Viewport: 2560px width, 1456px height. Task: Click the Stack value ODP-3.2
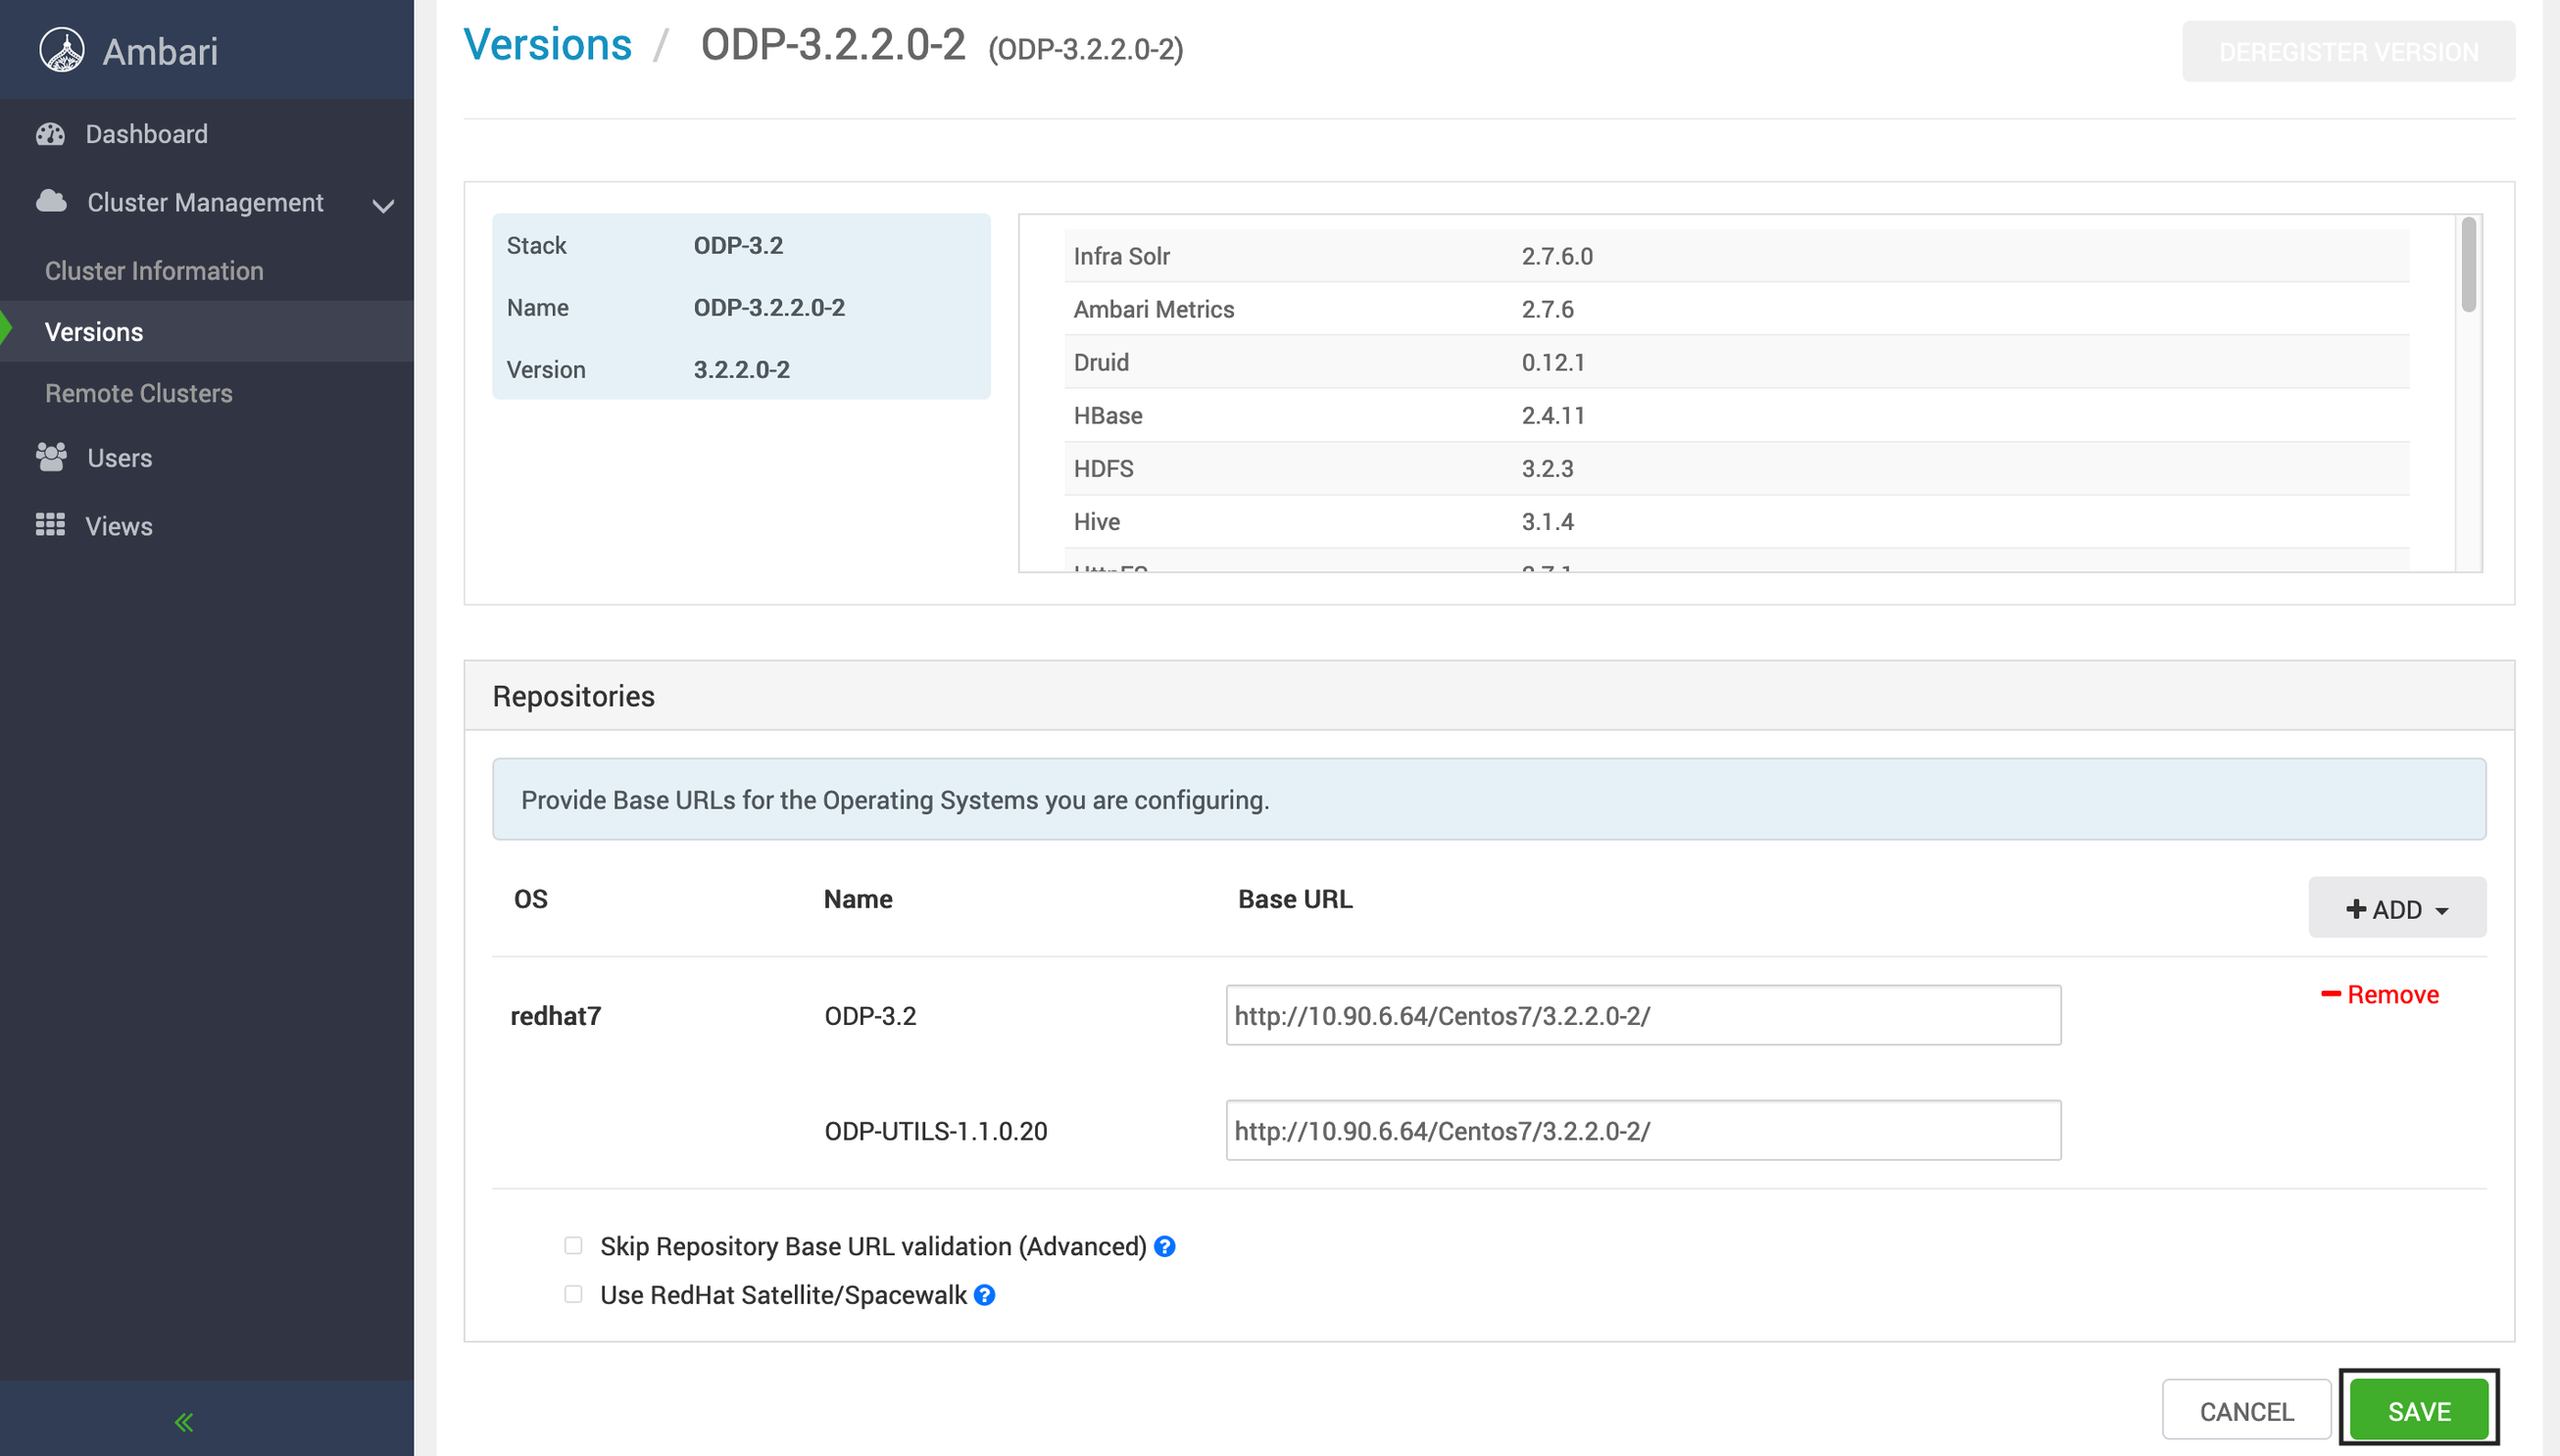click(738, 245)
